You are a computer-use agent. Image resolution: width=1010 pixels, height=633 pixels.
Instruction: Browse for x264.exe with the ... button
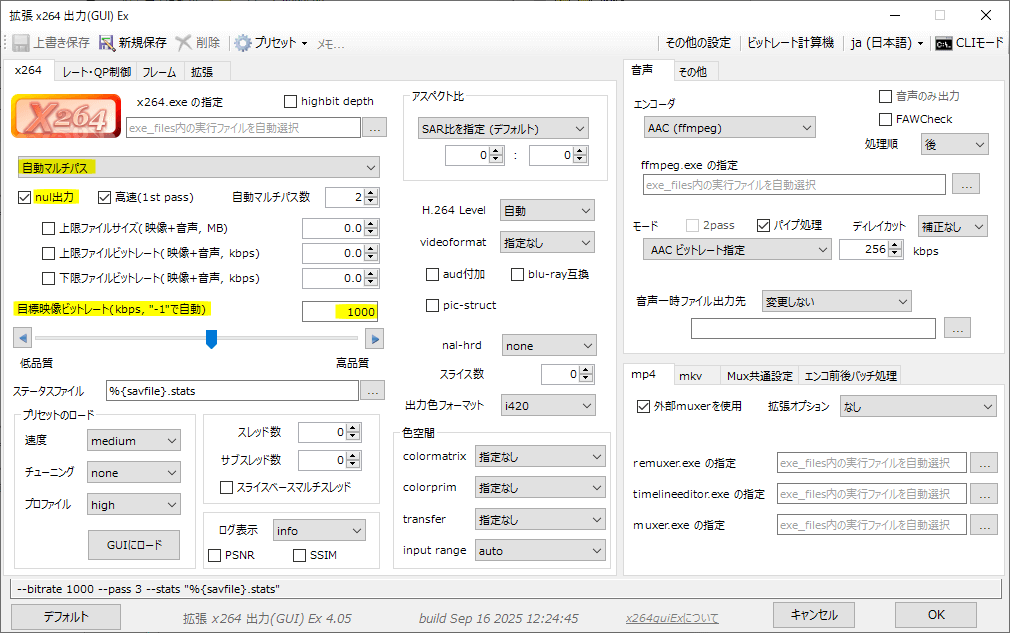(374, 128)
